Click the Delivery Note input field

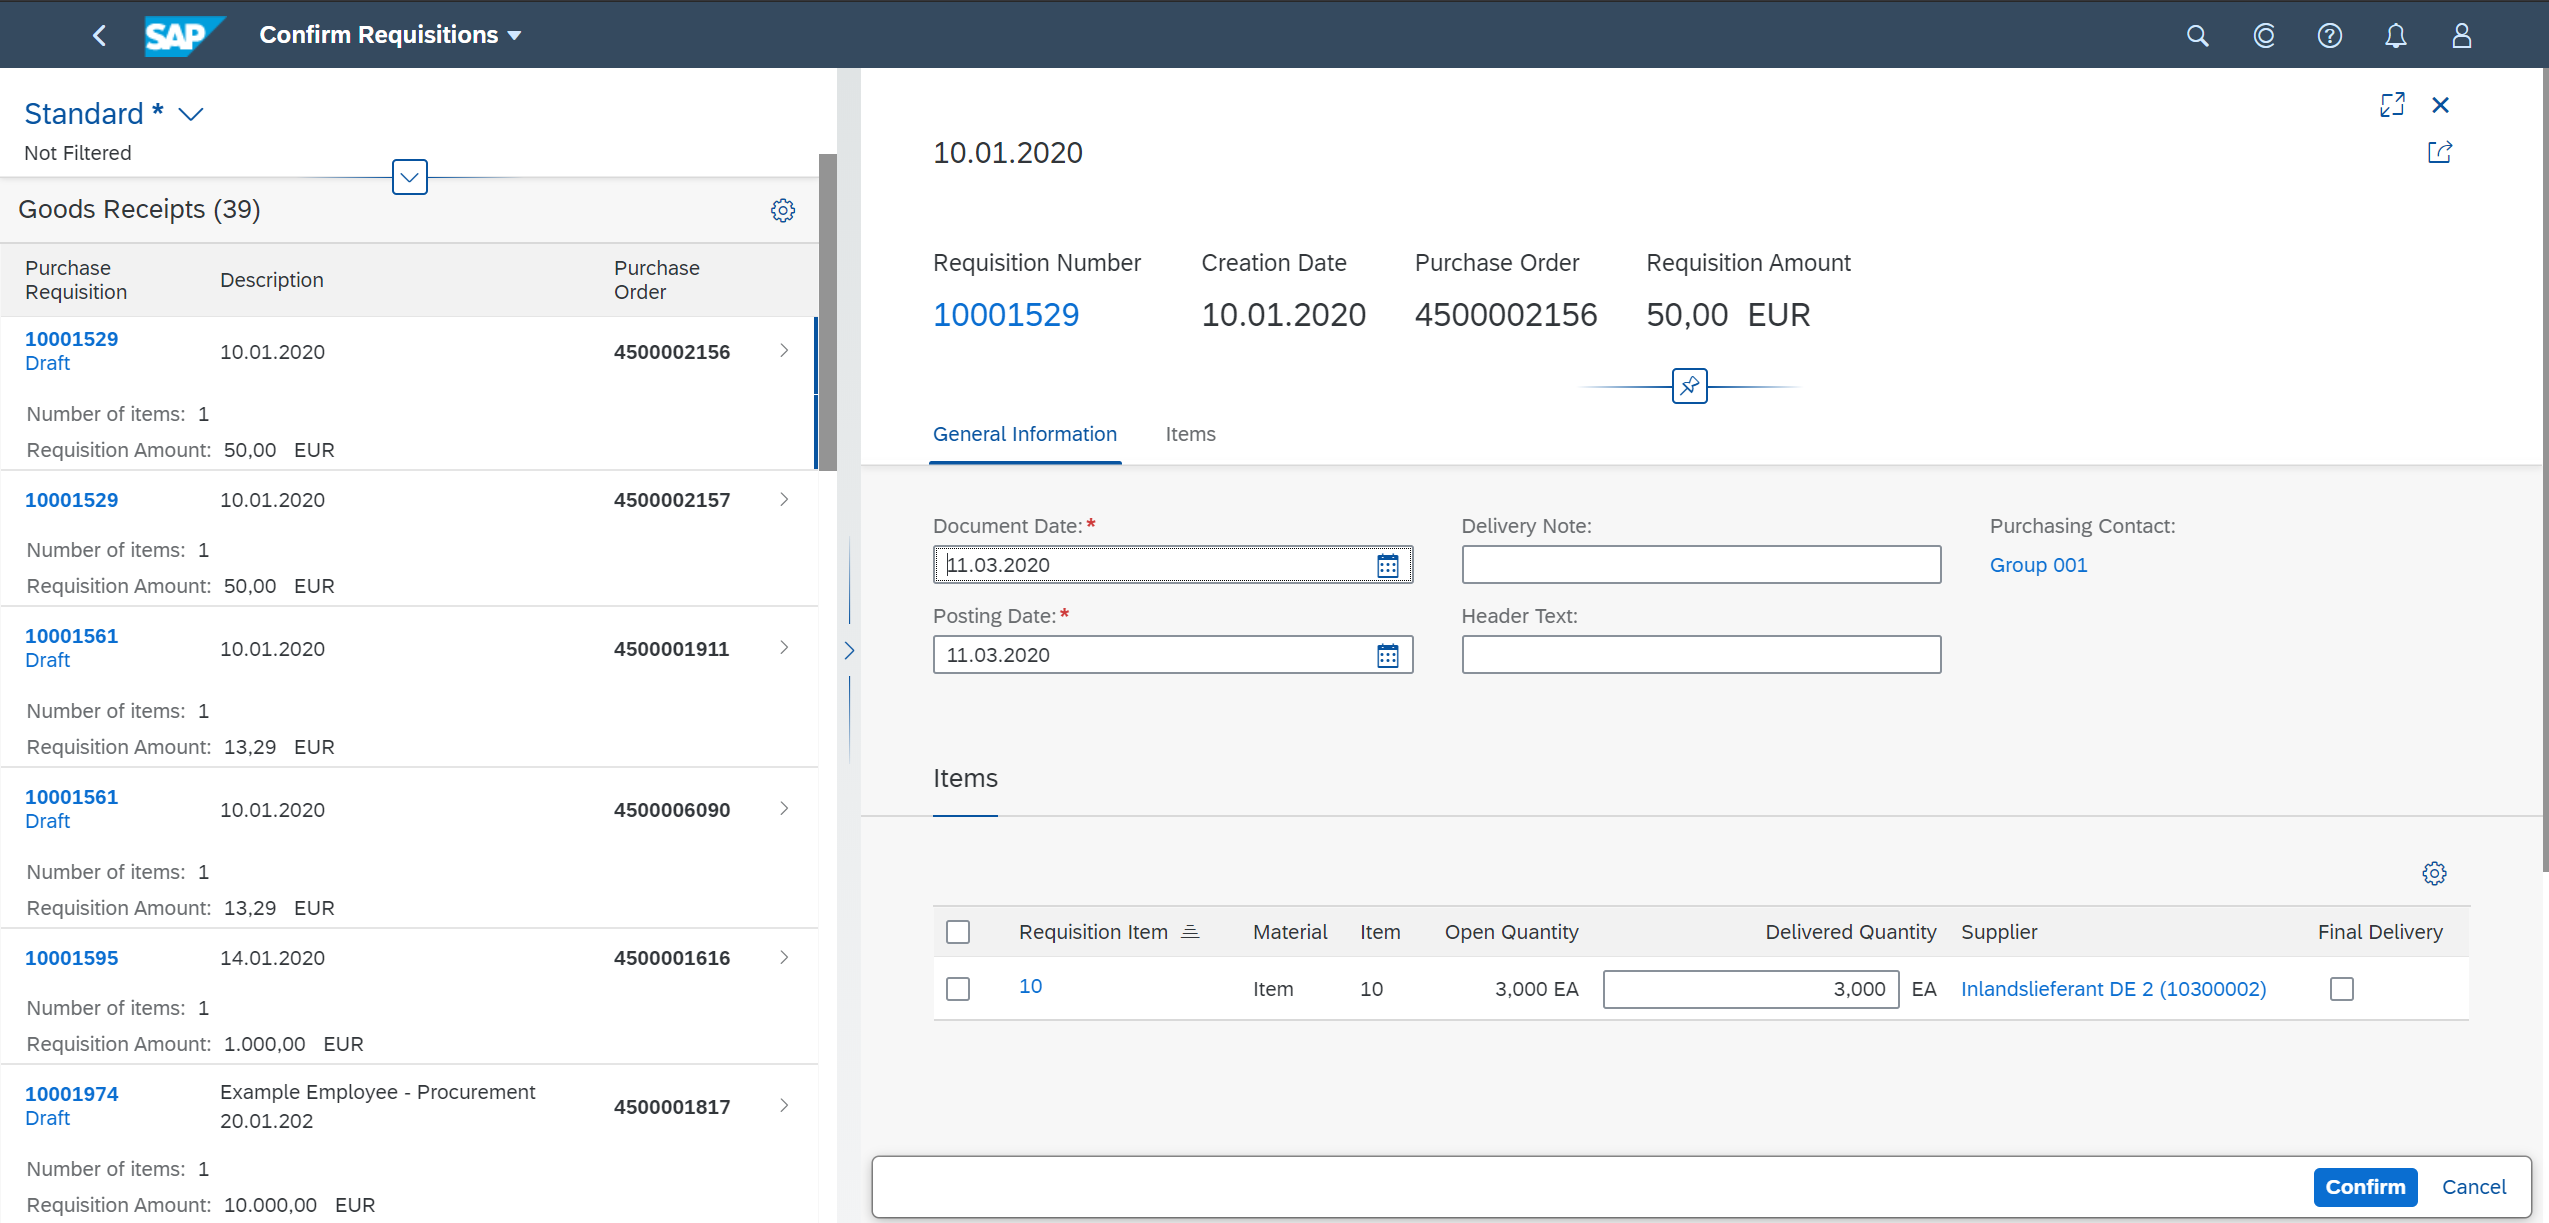coord(1700,565)
